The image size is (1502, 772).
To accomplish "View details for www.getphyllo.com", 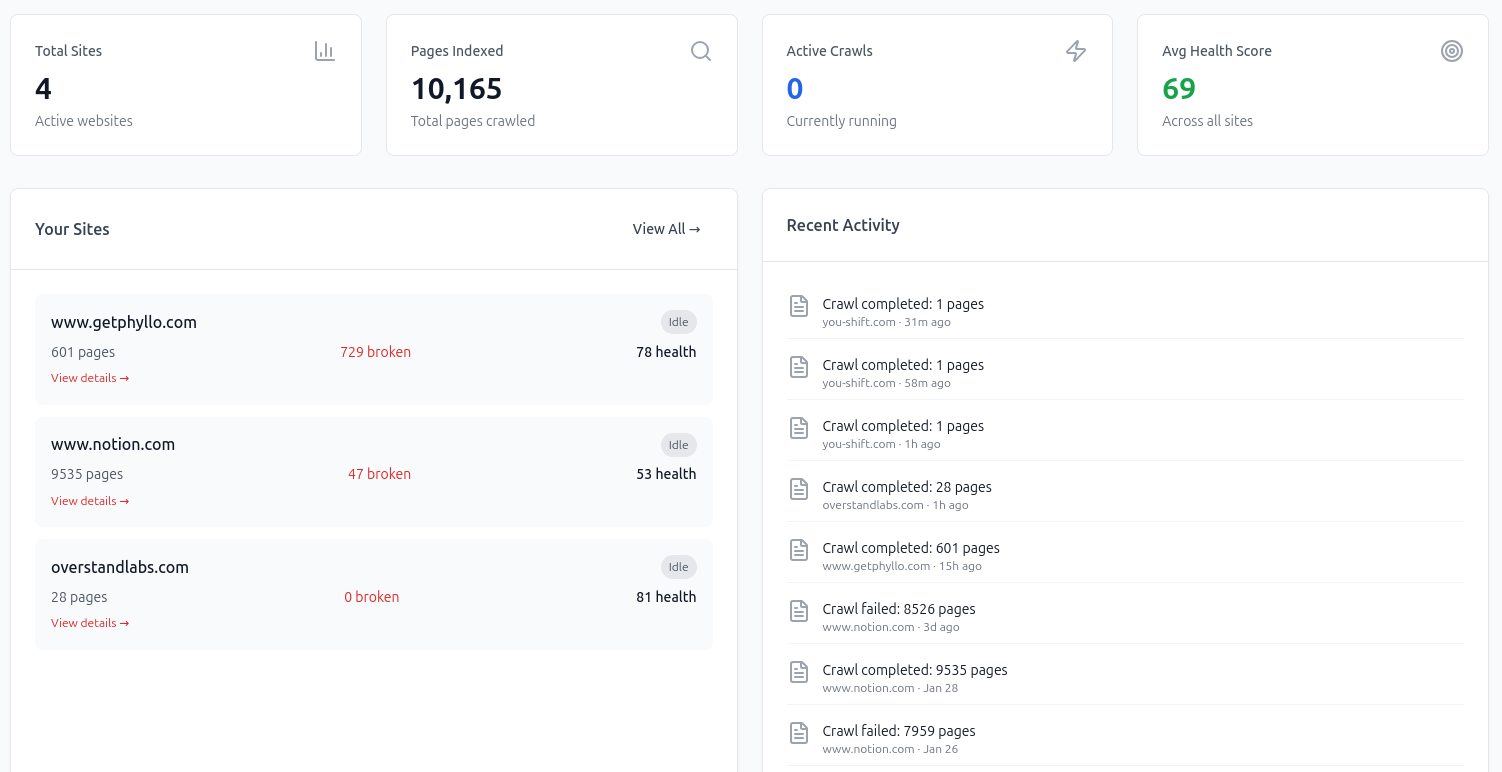I will pos(90,377).
